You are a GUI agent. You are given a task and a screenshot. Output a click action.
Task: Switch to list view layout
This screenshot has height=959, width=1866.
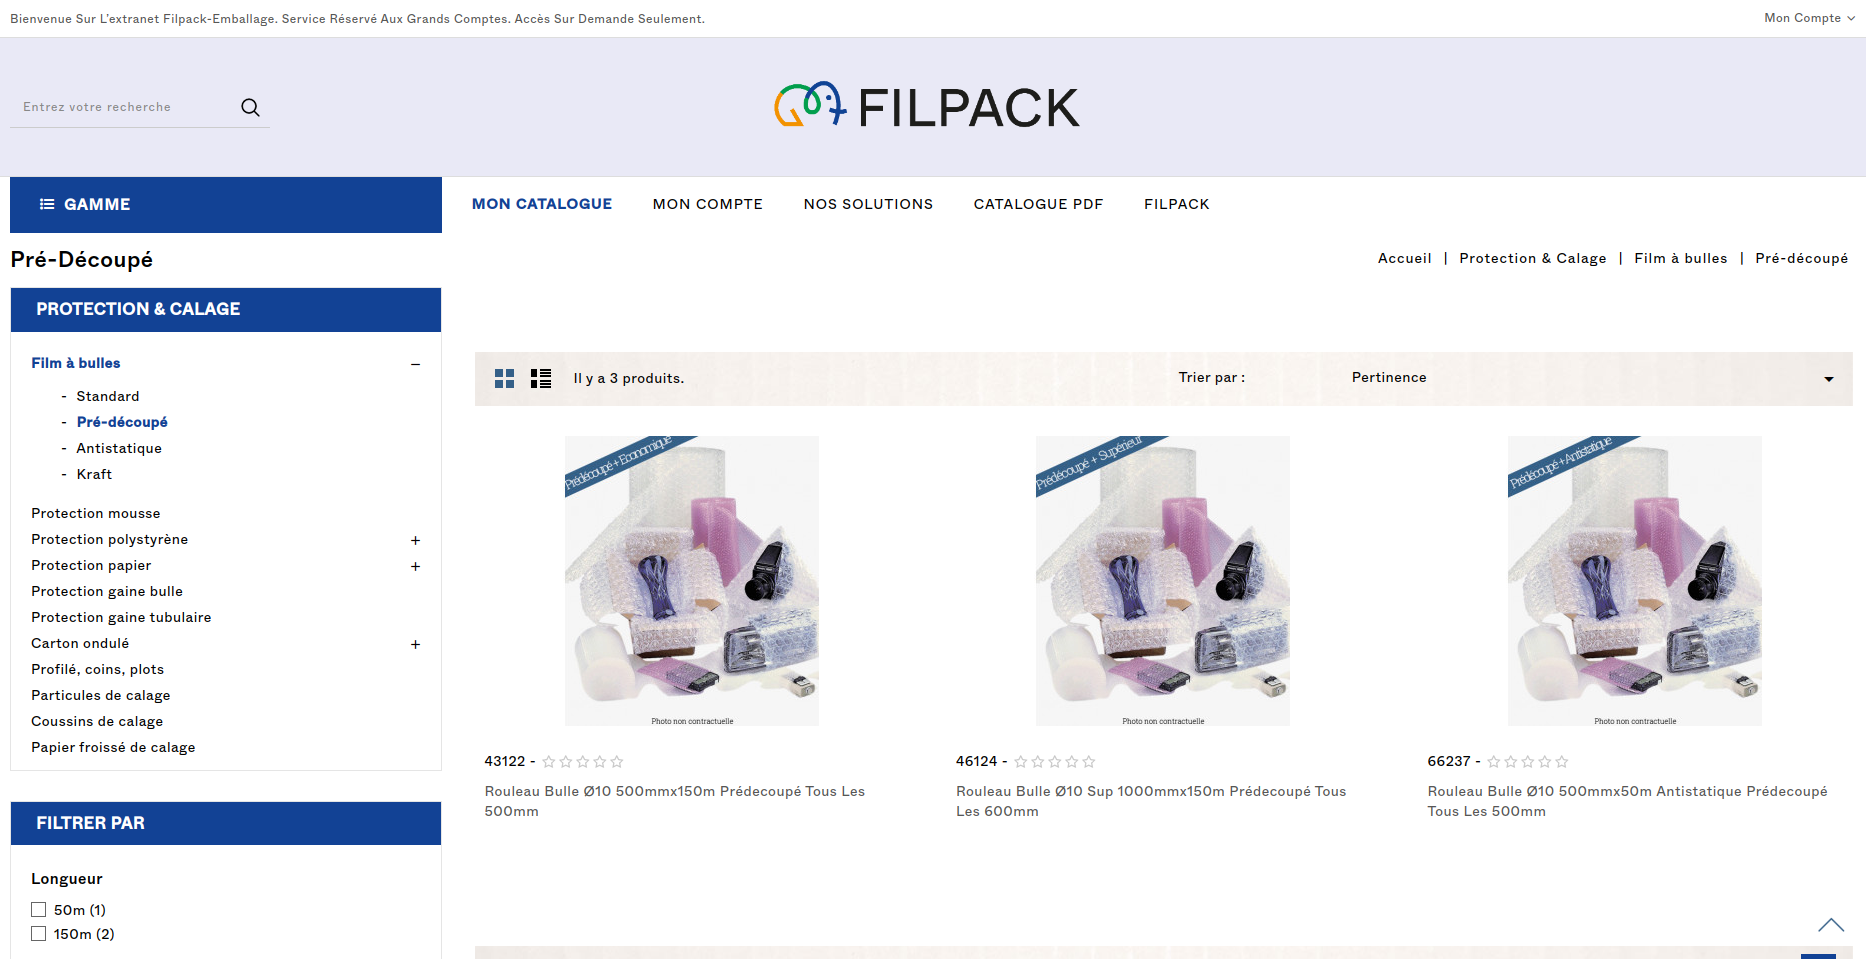tap(541, 378)
